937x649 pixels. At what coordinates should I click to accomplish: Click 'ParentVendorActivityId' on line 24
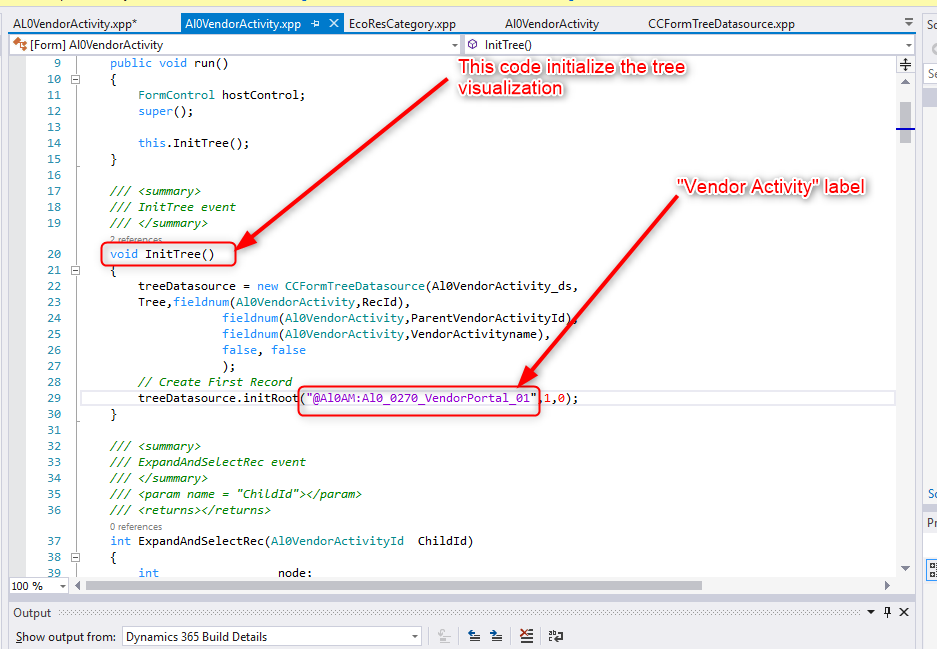point(488,318)
